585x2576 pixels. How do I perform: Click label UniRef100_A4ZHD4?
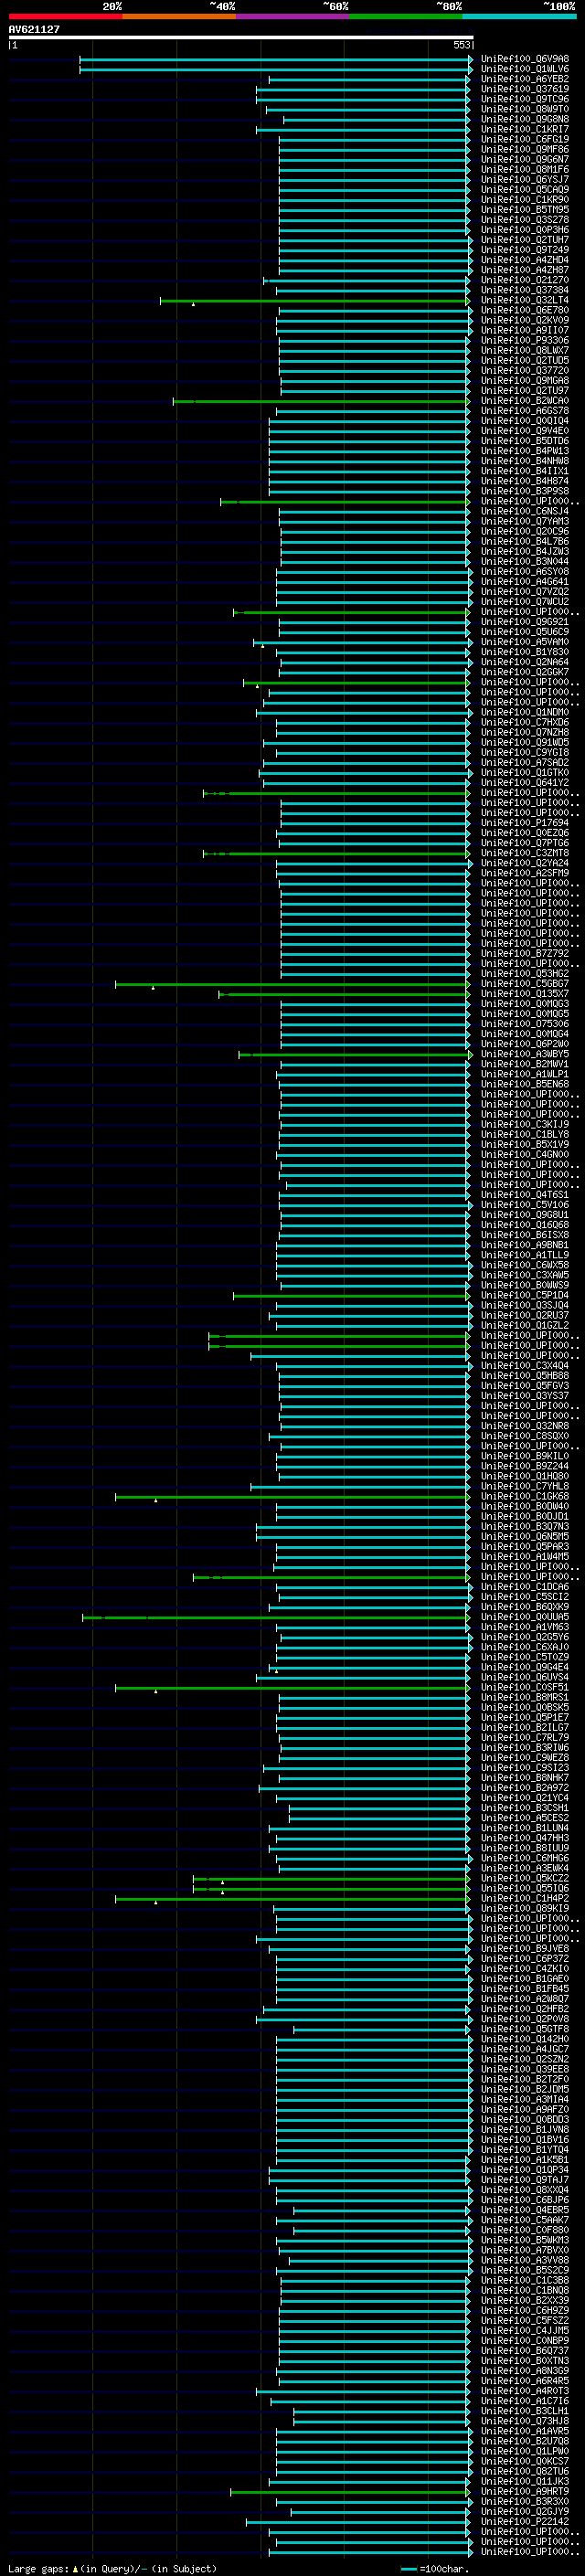coord(525,260)
